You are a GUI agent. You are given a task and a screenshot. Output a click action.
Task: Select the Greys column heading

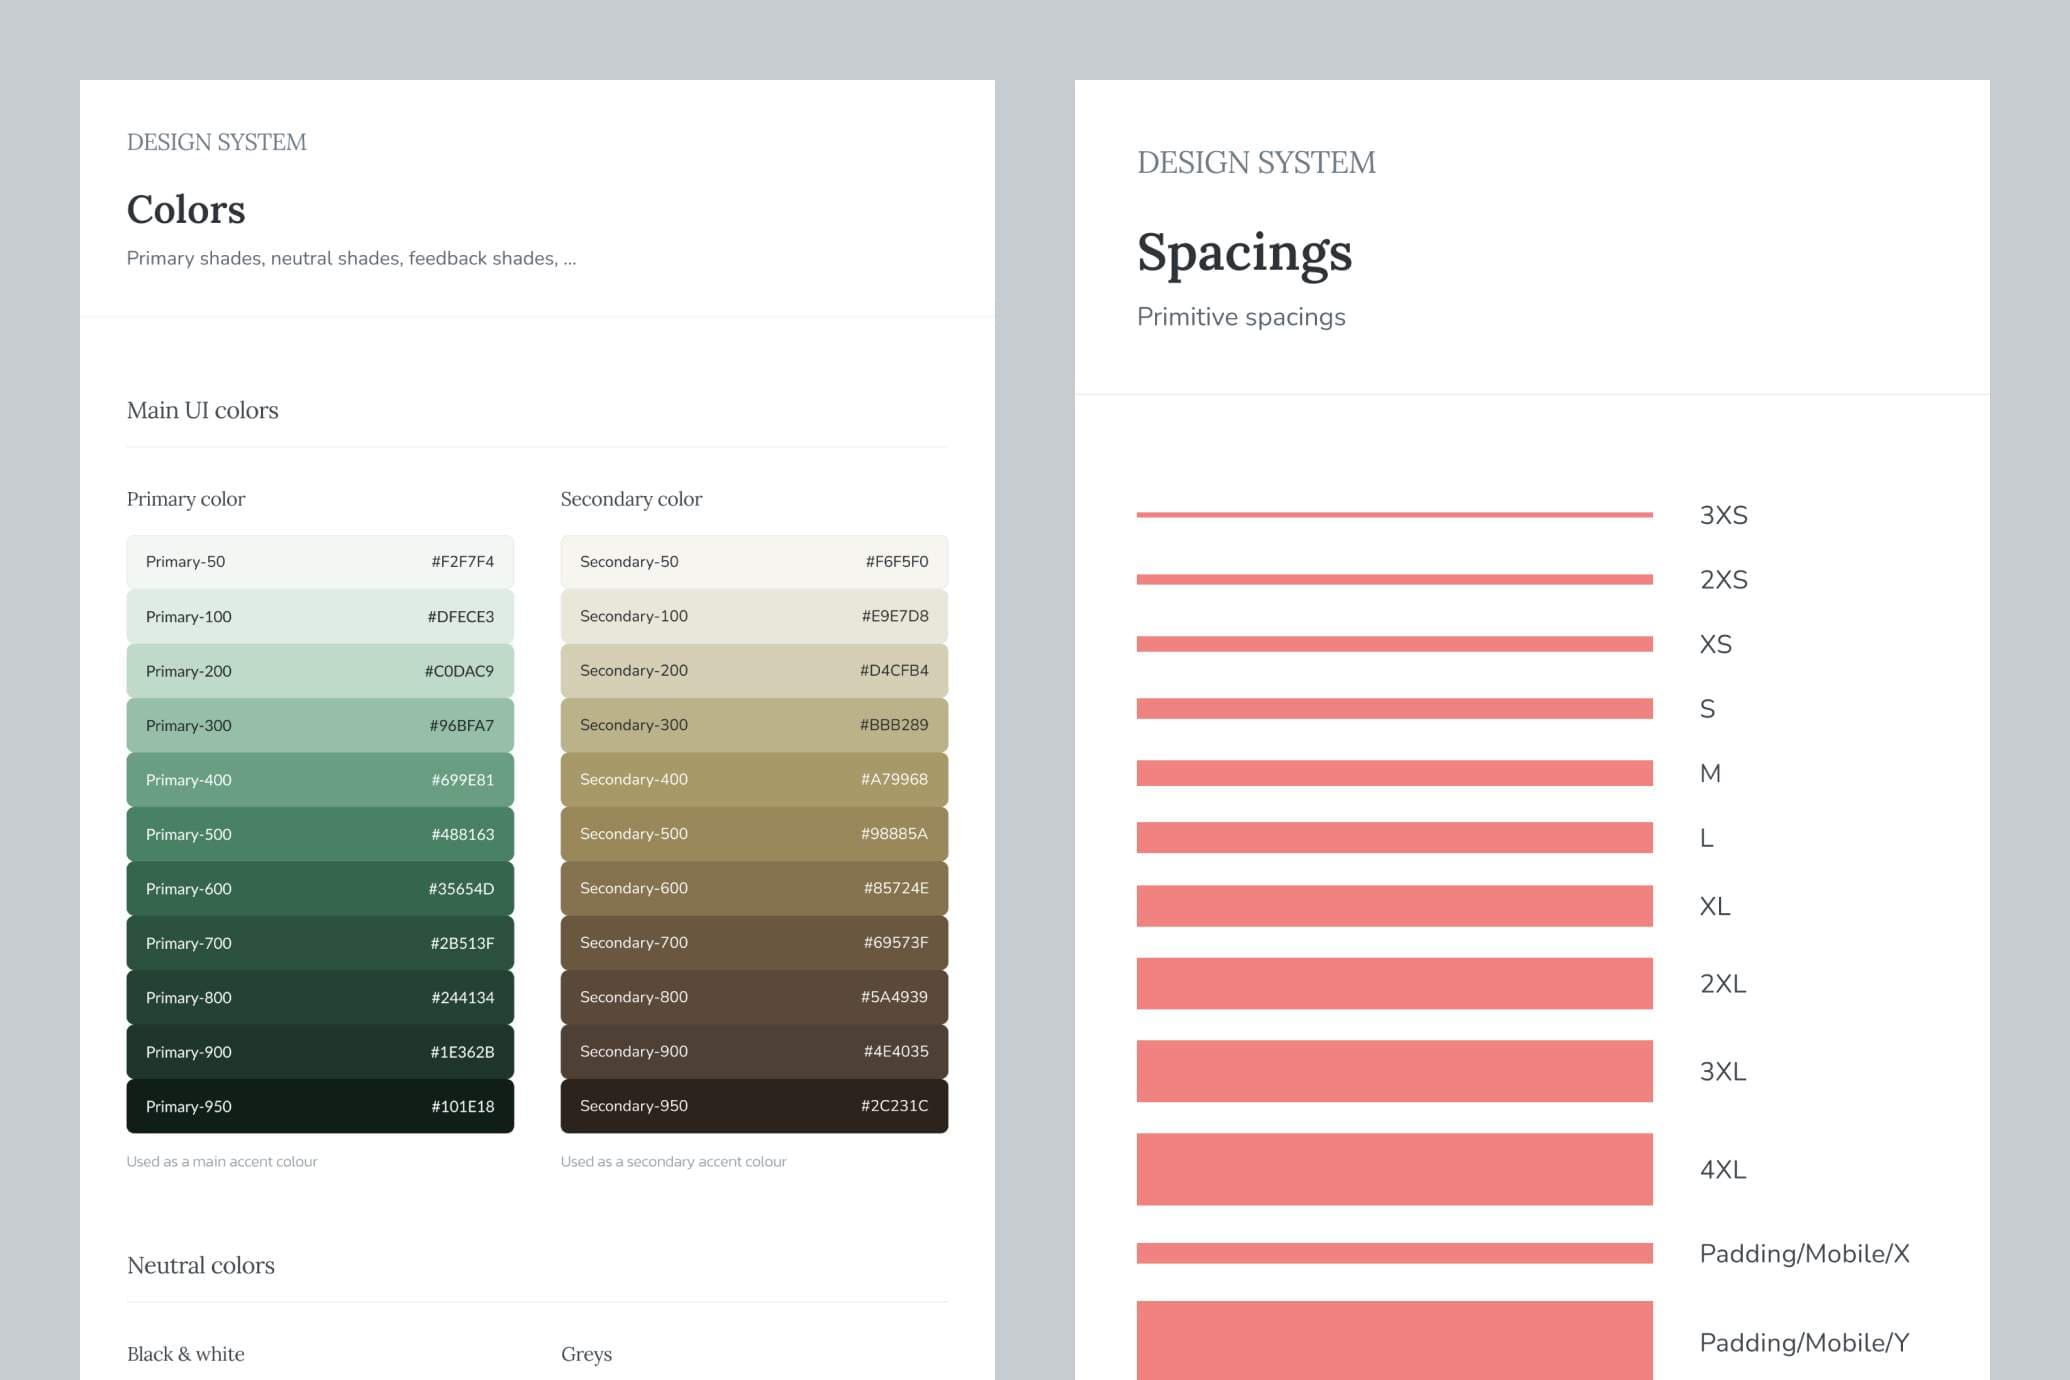point(586,1354)
